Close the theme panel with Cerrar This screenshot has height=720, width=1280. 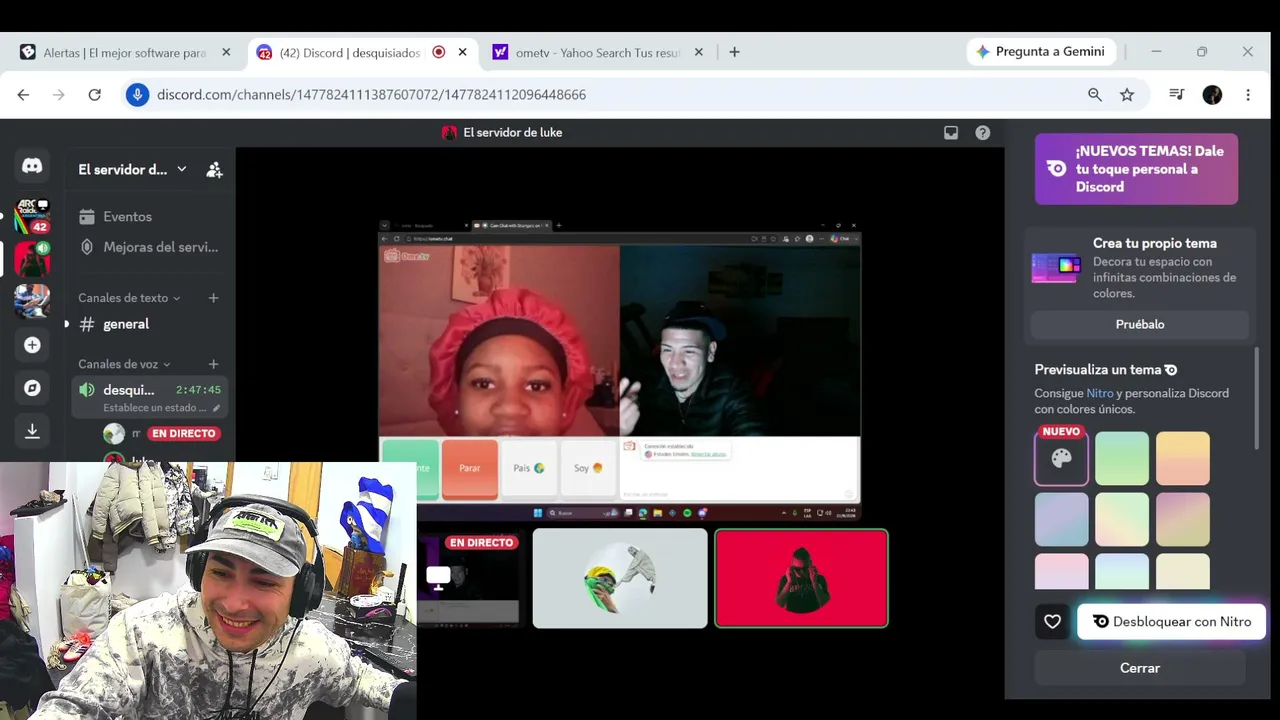click(1140, 668)
